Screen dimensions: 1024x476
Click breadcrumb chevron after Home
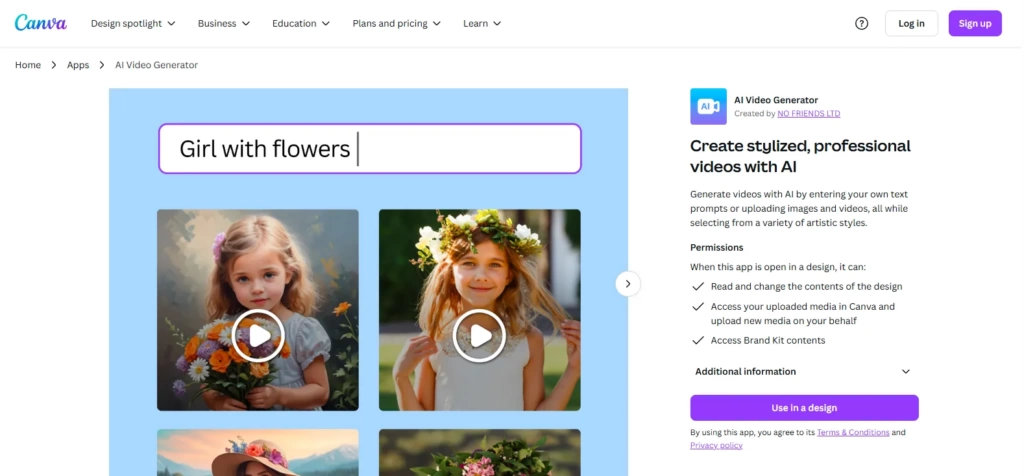pyautogui.click(x=54, y=65)
